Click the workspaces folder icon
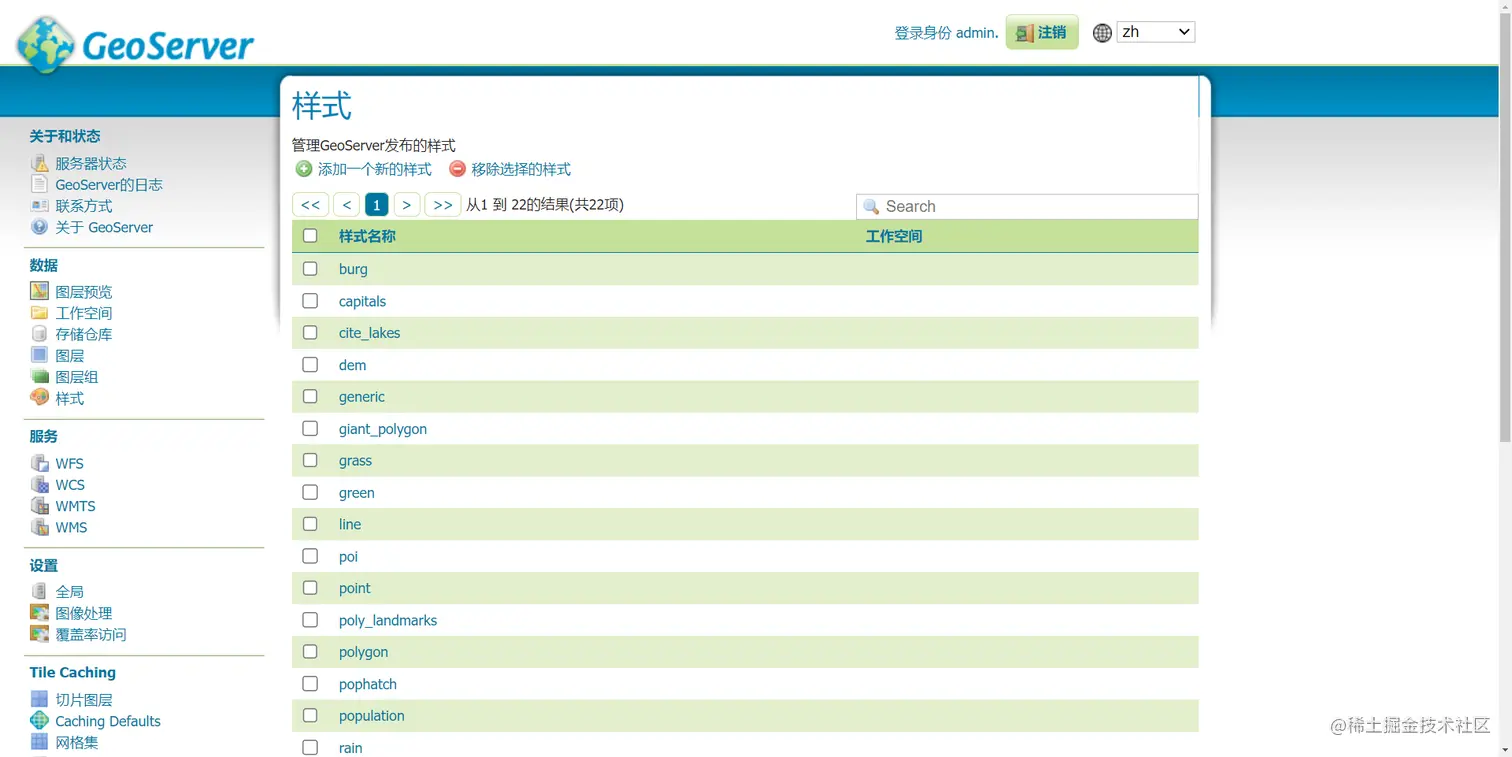The width and height of the screenshot is (1512, 757). (x=39, y=313)
